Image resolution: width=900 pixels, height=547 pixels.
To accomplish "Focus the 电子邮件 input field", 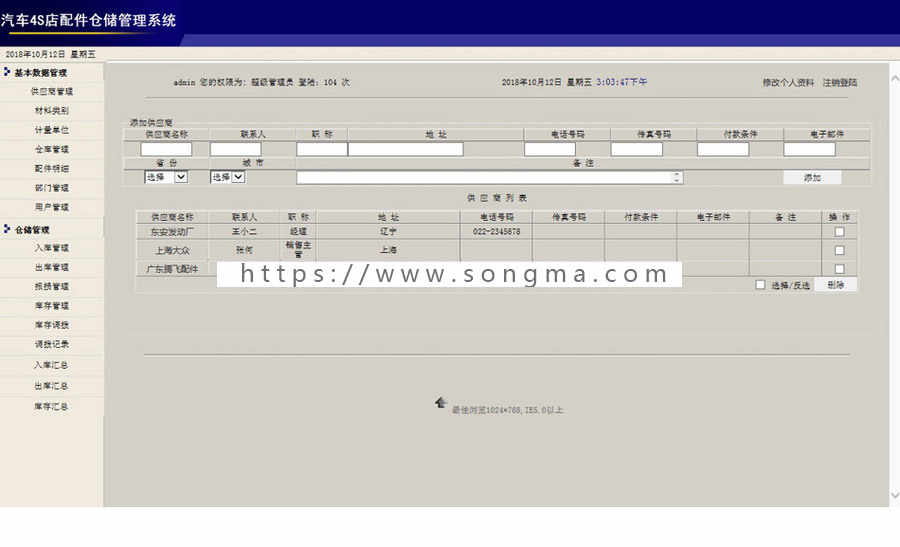I will point(809,149).
